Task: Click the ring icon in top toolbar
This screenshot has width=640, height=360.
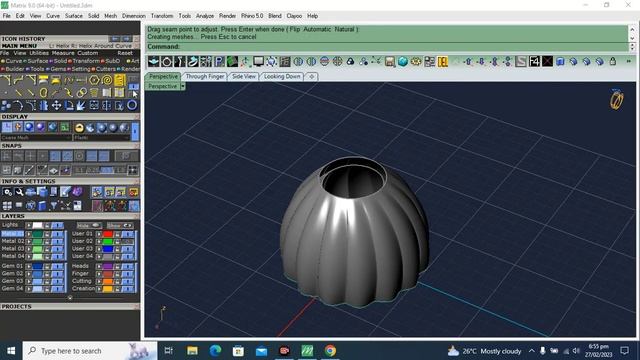Action: (167, 62)
